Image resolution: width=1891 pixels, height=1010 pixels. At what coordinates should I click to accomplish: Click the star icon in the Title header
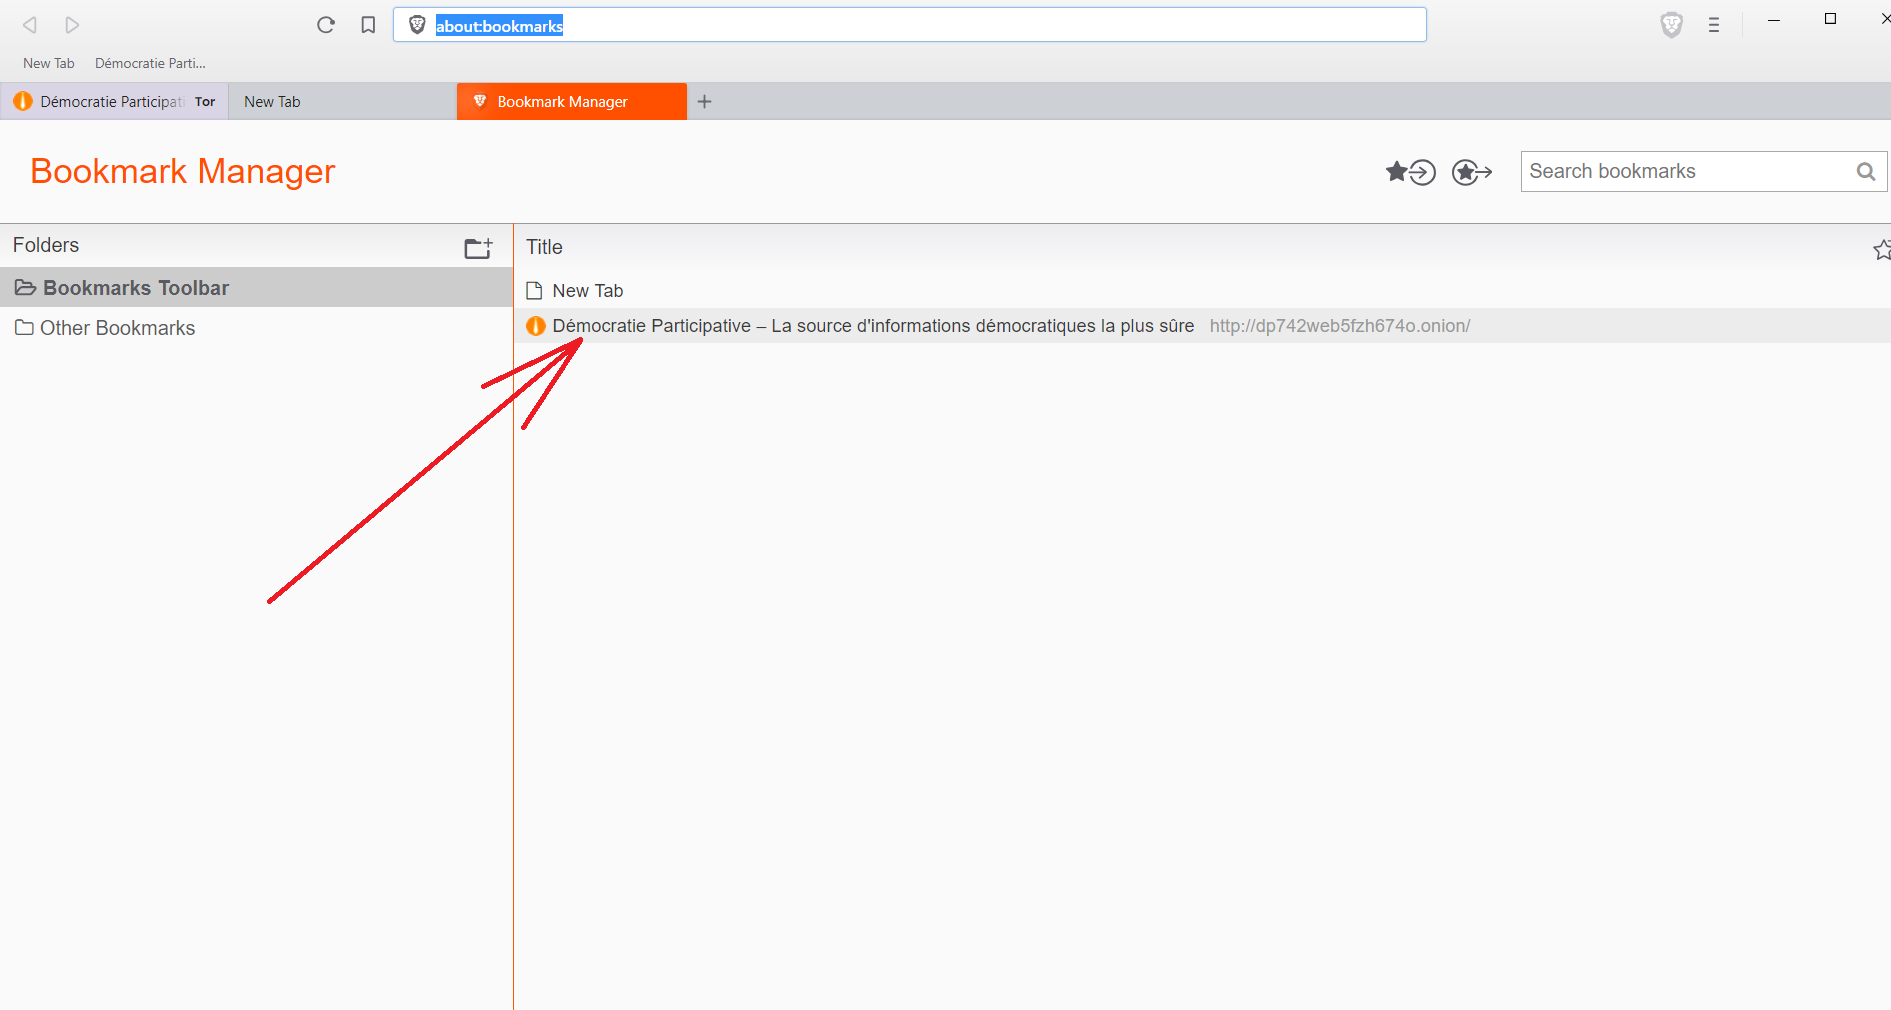click(1882, 249)
